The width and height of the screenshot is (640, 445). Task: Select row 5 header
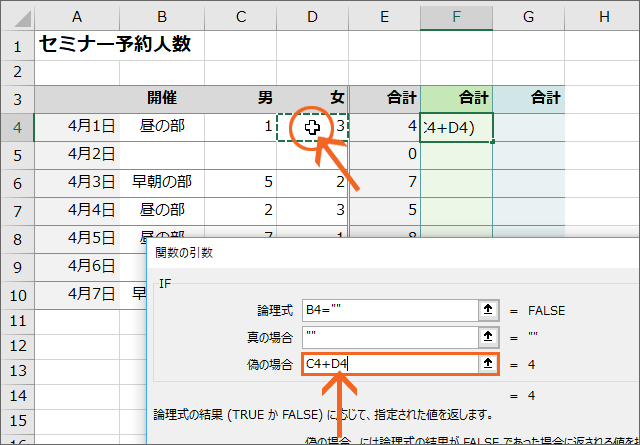point(17,155)
